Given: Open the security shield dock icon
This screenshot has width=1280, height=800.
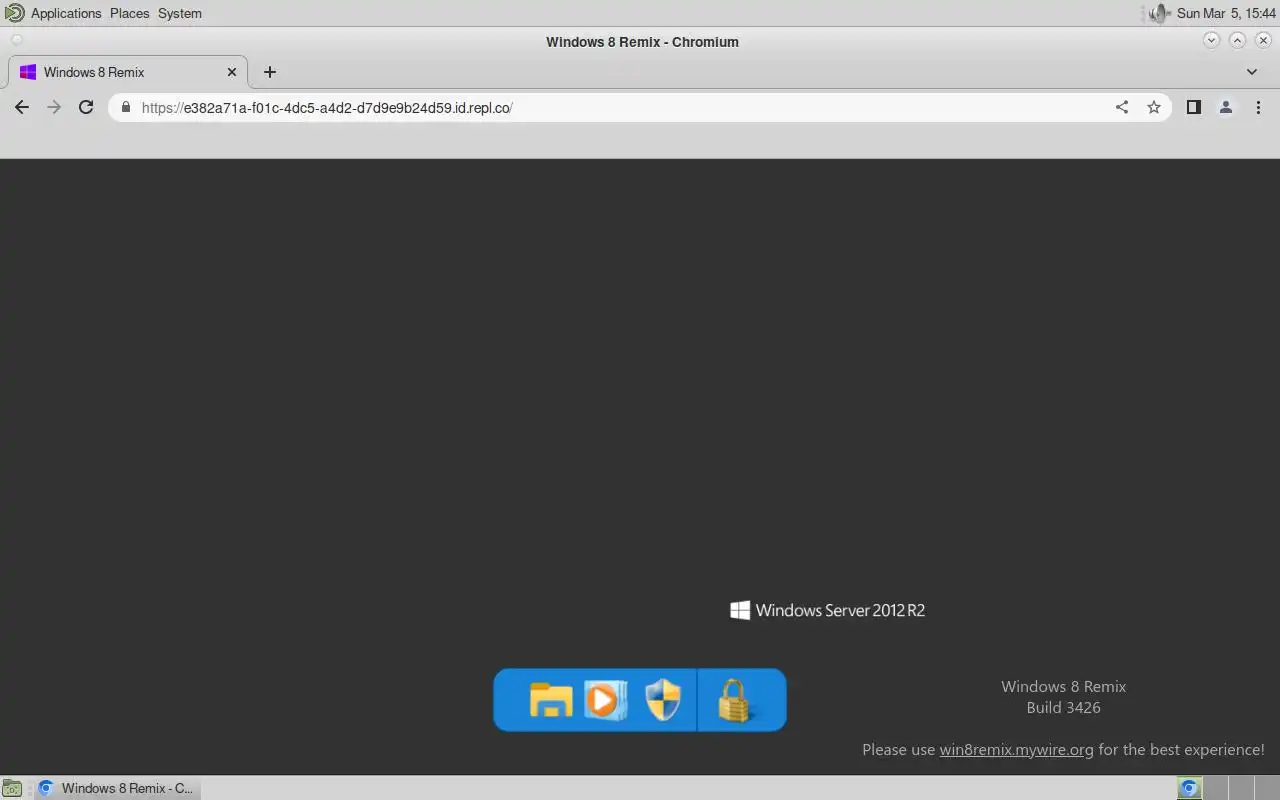Looking at the screenshot, I should [663, 699].
